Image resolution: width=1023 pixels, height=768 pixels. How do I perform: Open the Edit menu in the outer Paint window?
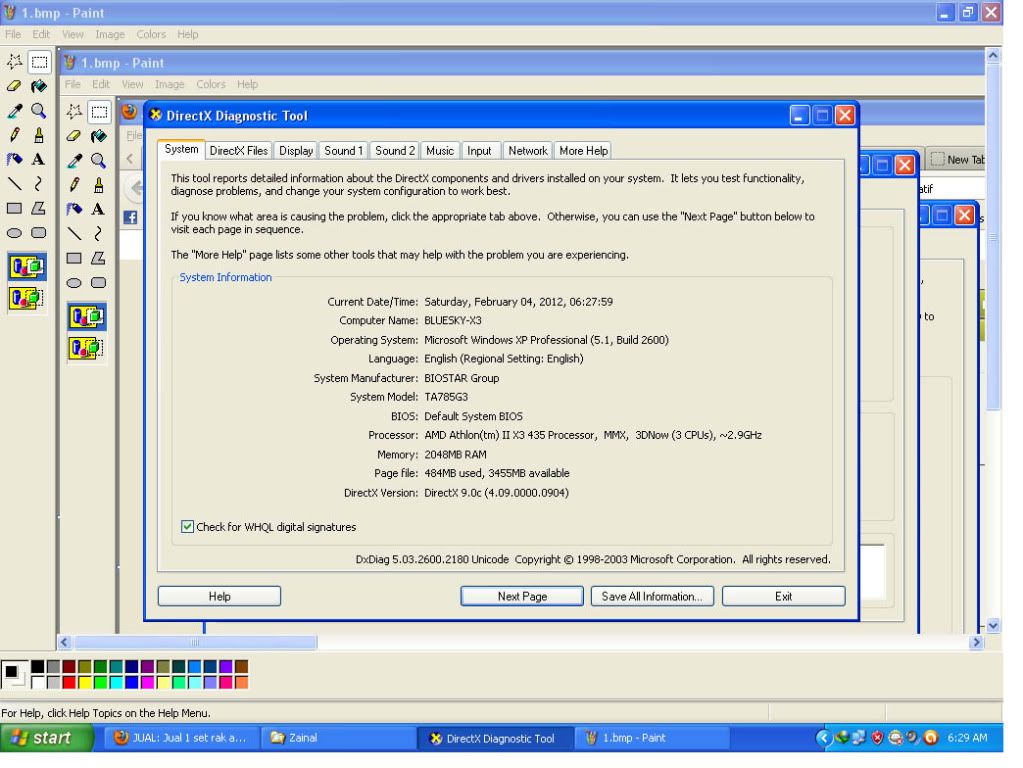[x=41, y=35]
